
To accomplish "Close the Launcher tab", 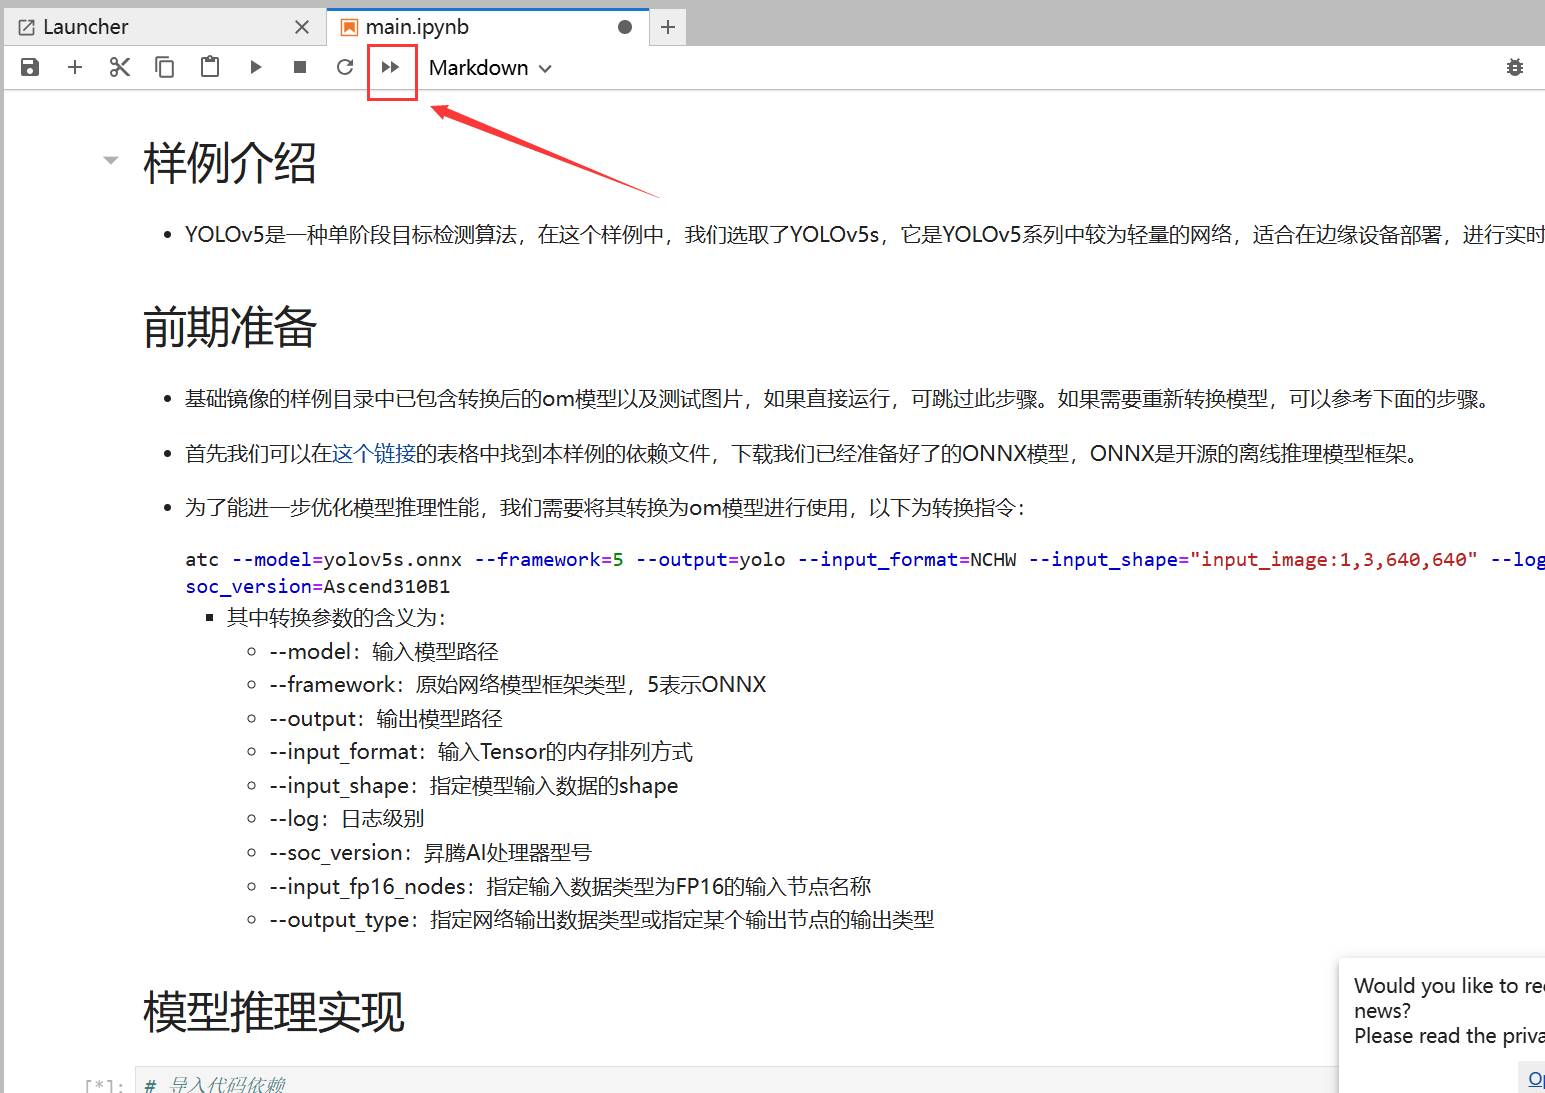I will point(302,27).
